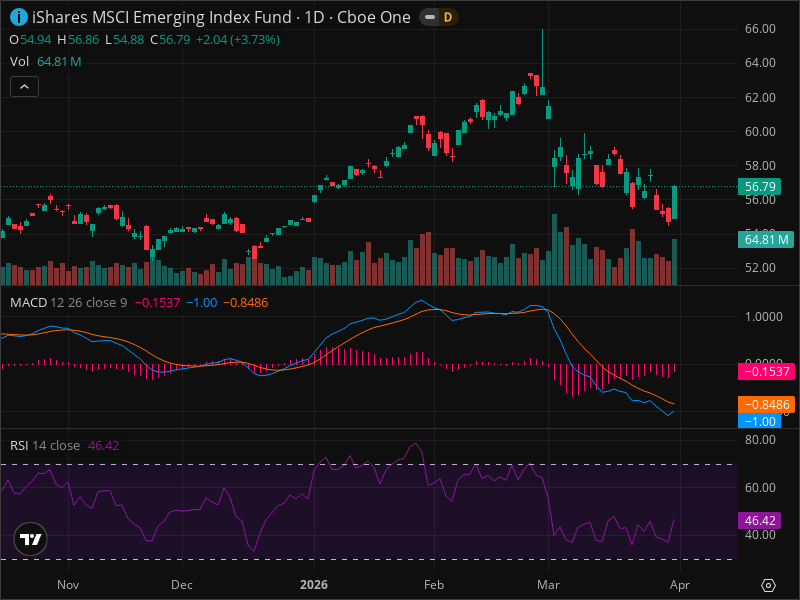Open chart settings gear icon

(768, 585)
